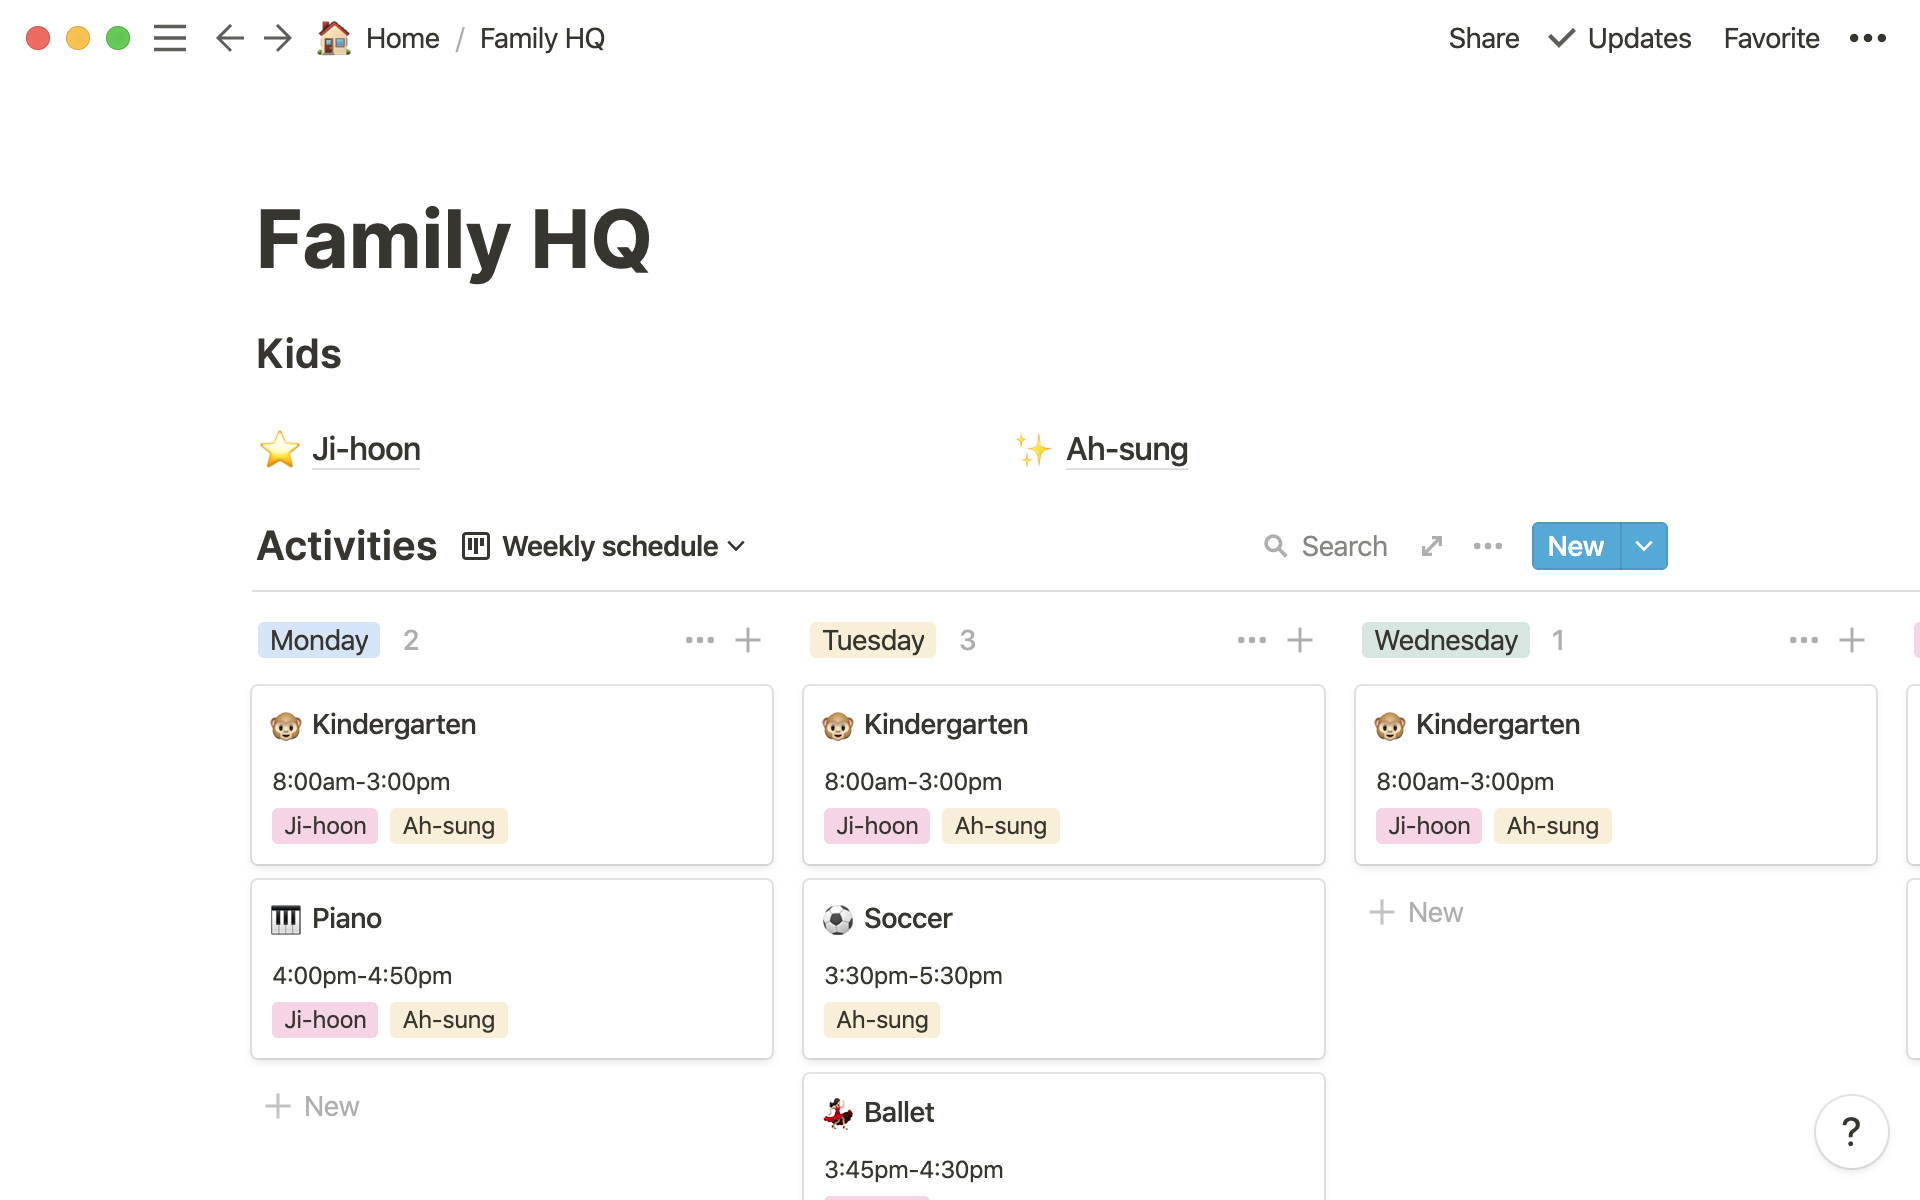Open the Ballet card on Tuesday

1064,1137
